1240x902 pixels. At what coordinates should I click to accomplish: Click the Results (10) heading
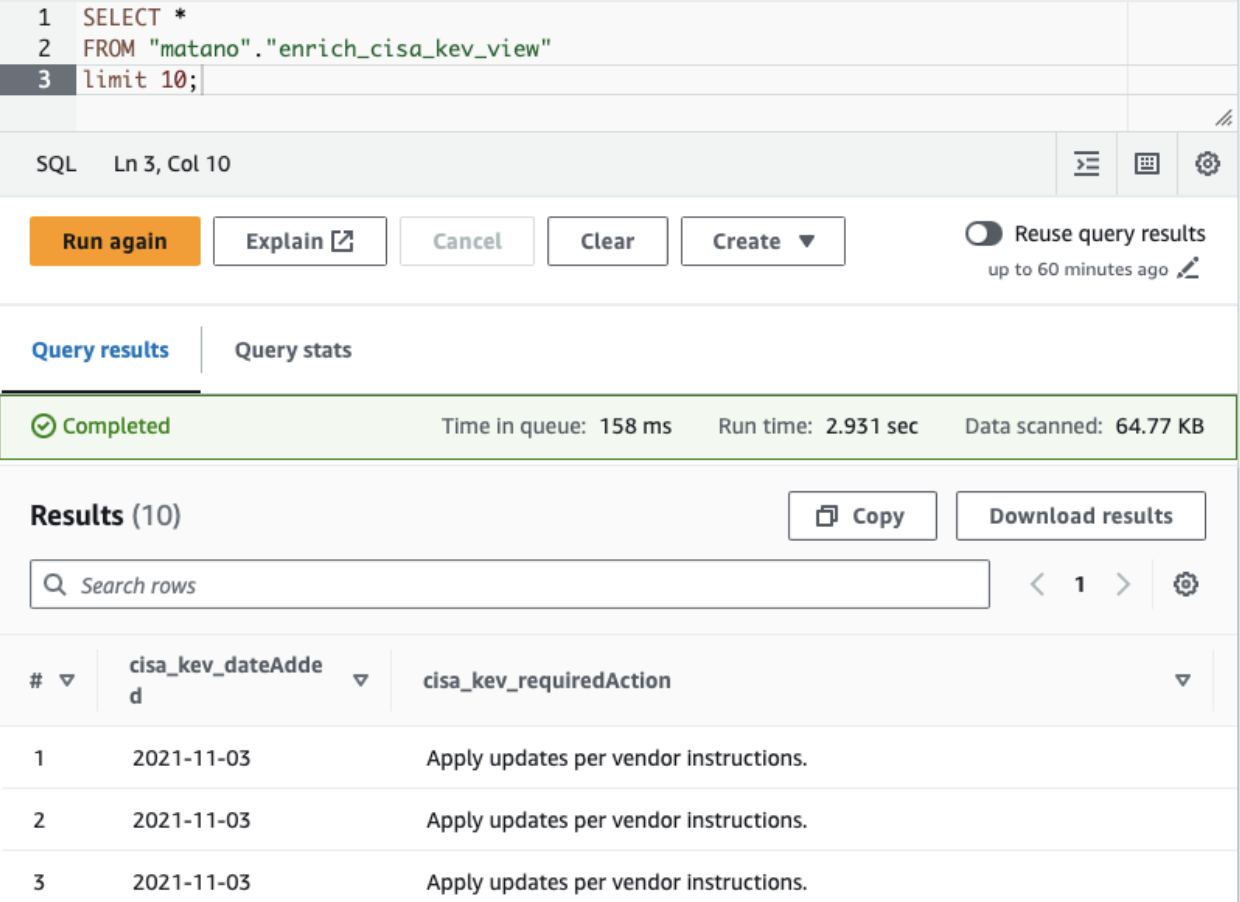click(x=105, y=515)
